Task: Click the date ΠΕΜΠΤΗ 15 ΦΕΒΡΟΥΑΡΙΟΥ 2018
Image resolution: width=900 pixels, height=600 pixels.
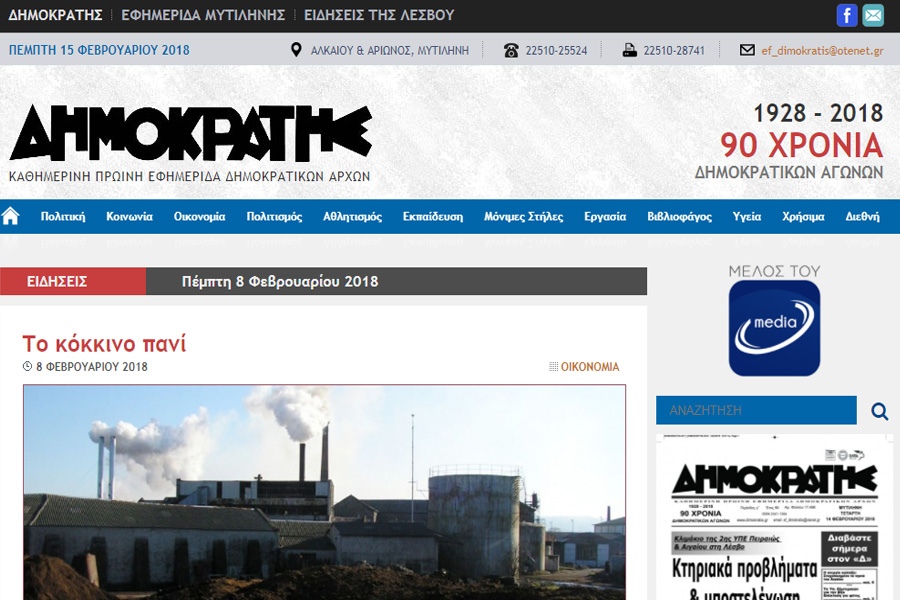Action: tap(99, 50)
